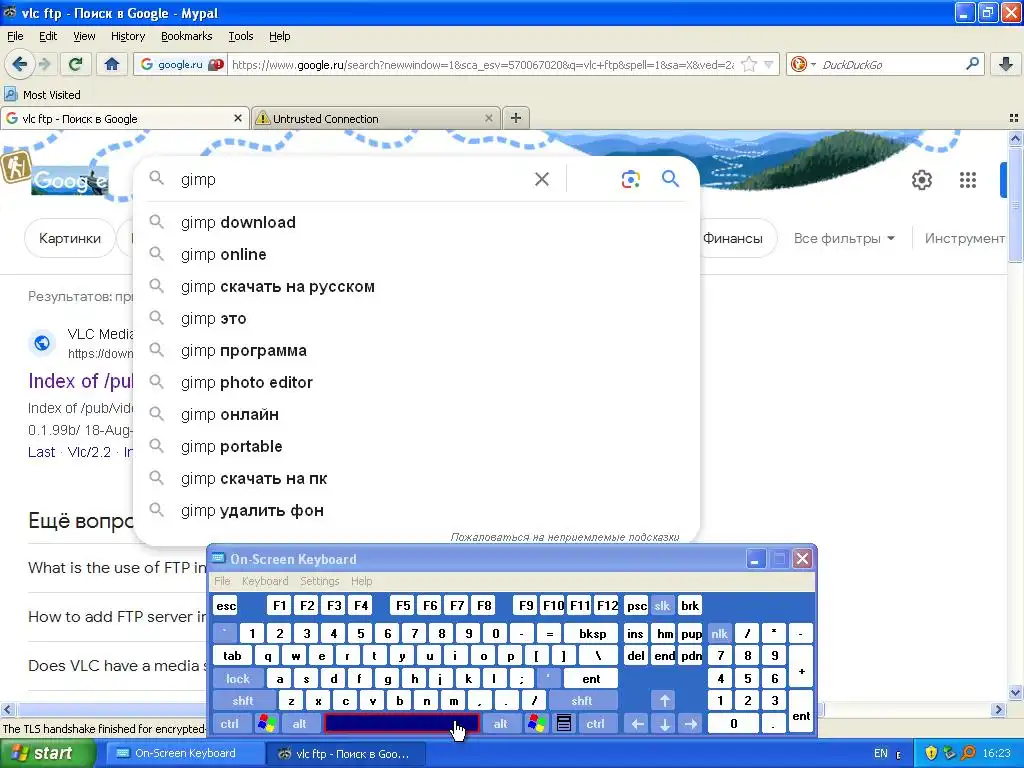Click the bksp key on keyboard
Screen dimensions: 1024x768
592,633
